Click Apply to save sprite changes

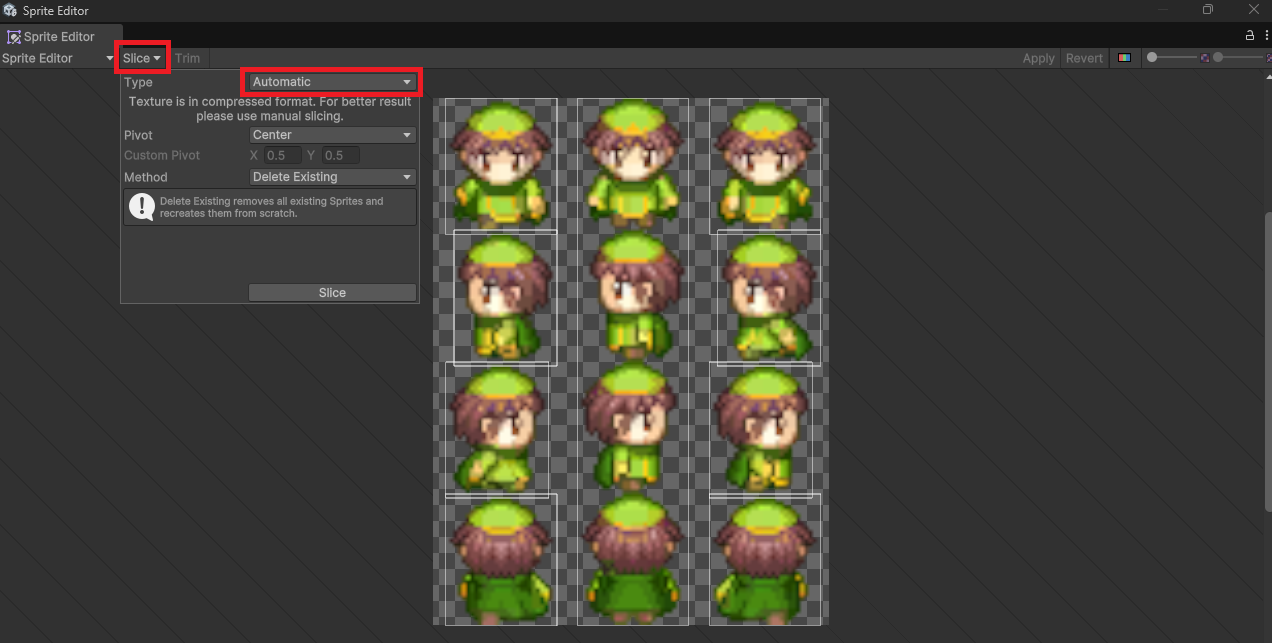pyautogui.click(x=1038, y=58)
